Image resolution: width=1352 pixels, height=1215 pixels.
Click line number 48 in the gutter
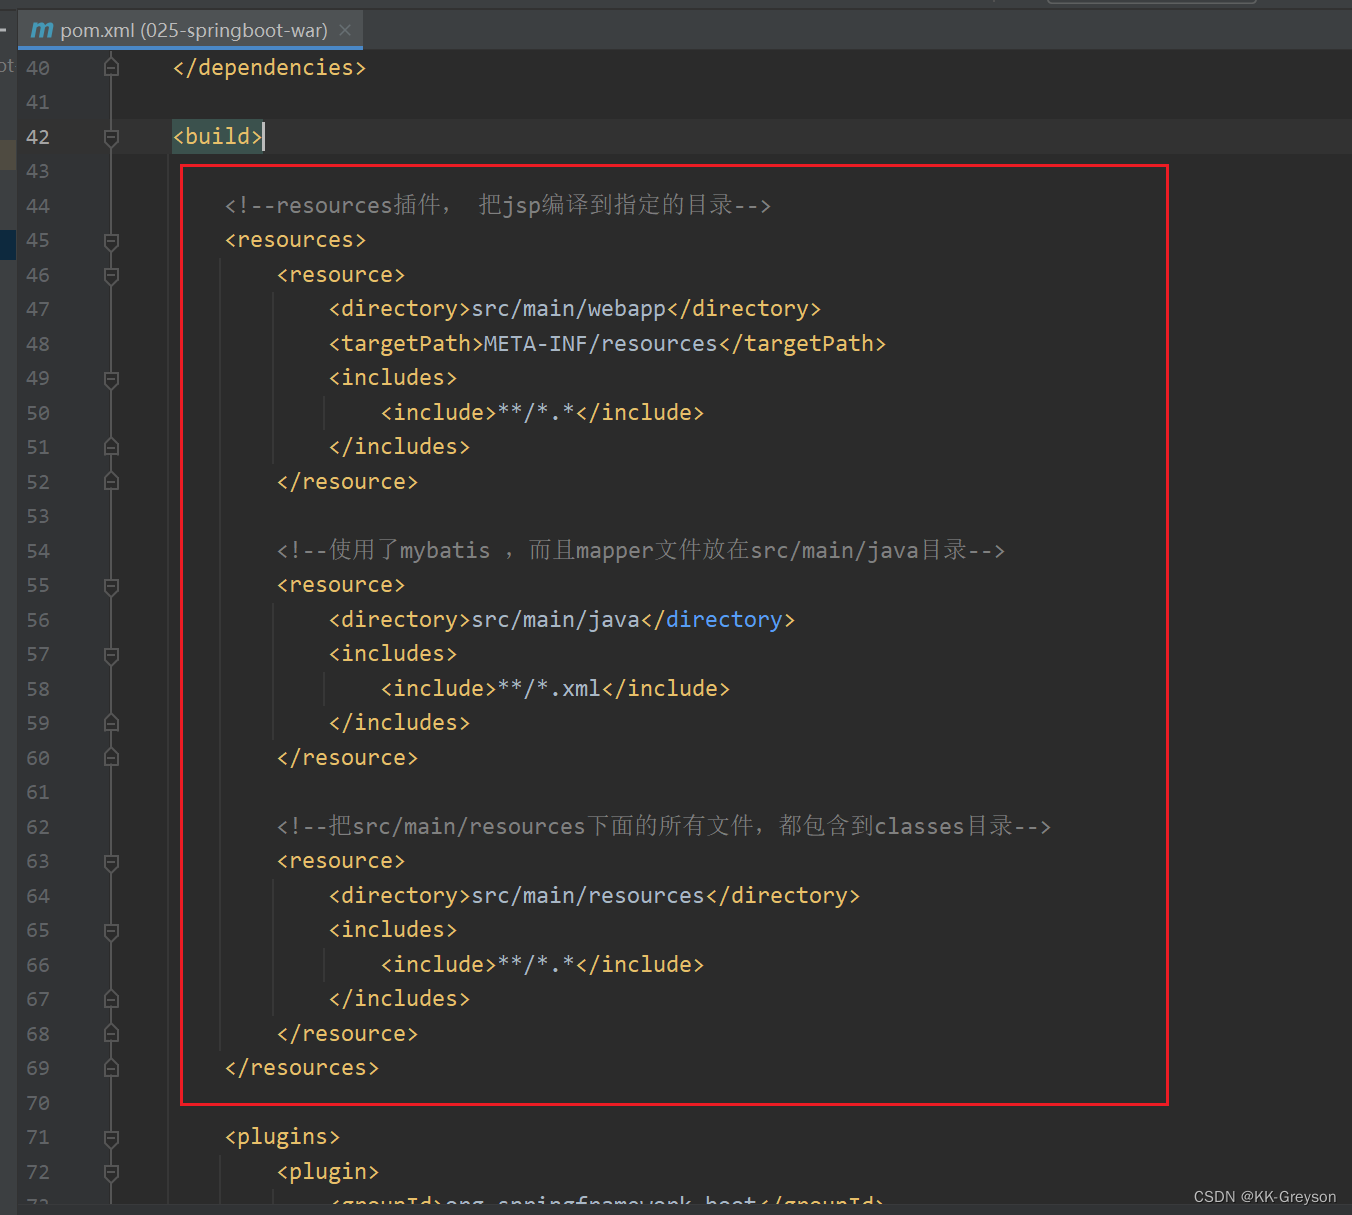[x=38, y=344]
